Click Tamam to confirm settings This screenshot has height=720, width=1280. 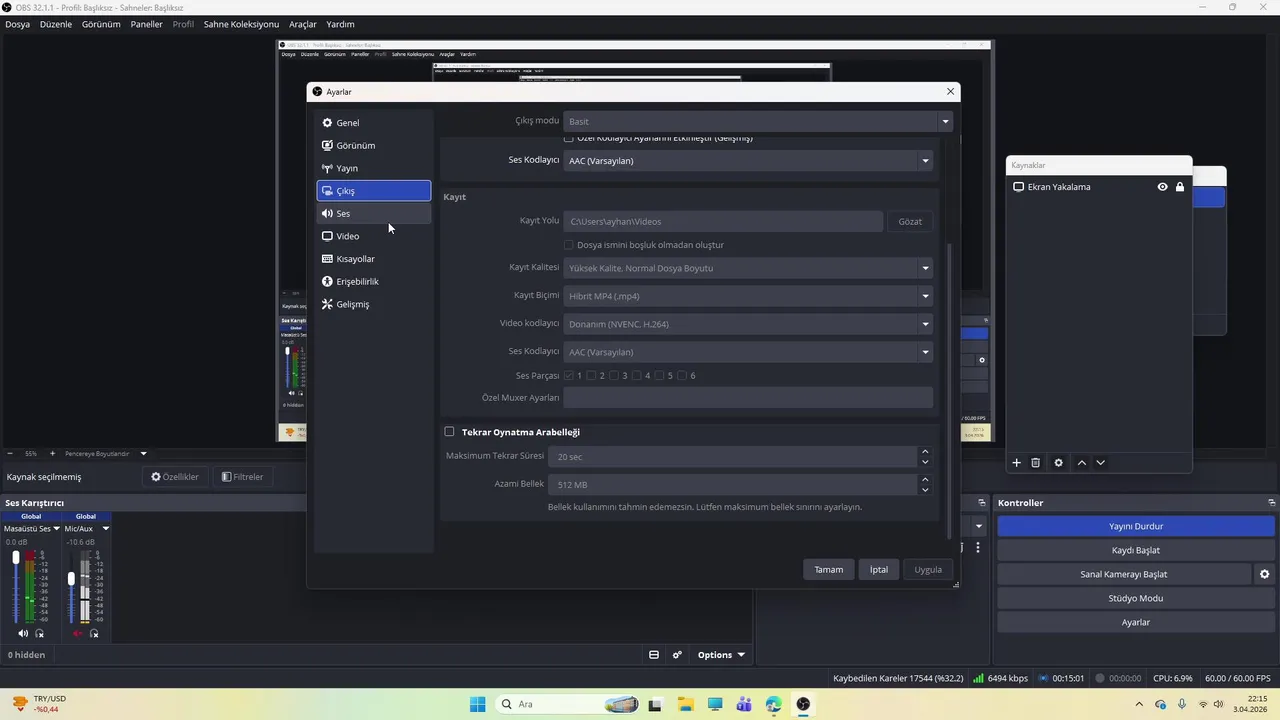pyautogui.click(x=828, y=569)
